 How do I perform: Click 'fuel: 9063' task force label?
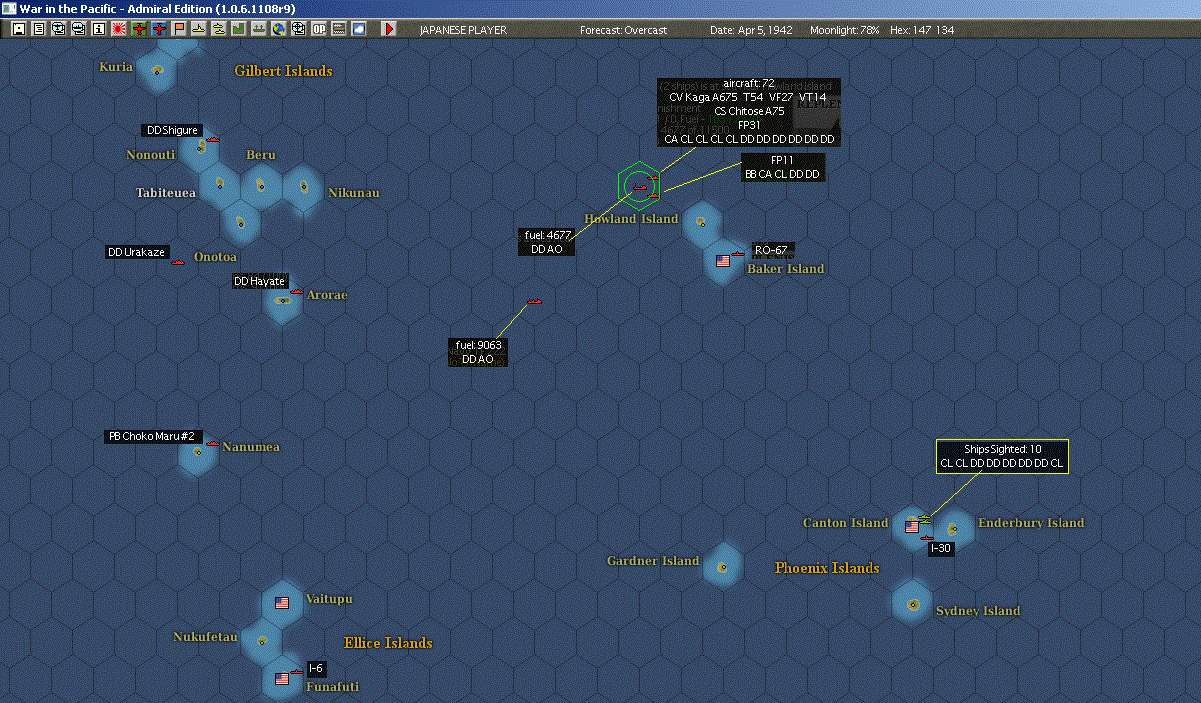click(478, 352)
